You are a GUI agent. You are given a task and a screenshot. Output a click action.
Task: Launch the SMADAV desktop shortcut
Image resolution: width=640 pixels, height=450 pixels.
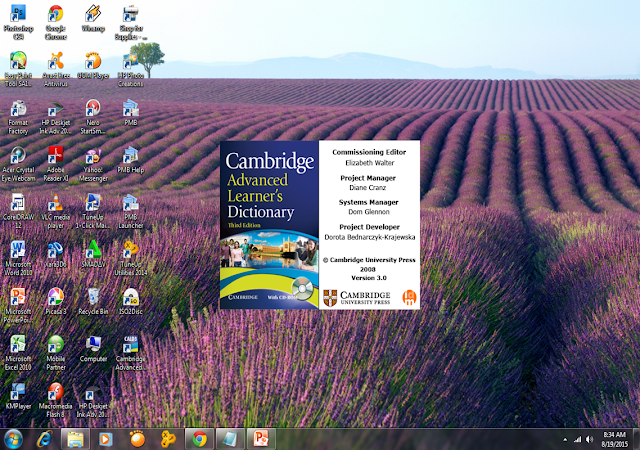[93, 255]
